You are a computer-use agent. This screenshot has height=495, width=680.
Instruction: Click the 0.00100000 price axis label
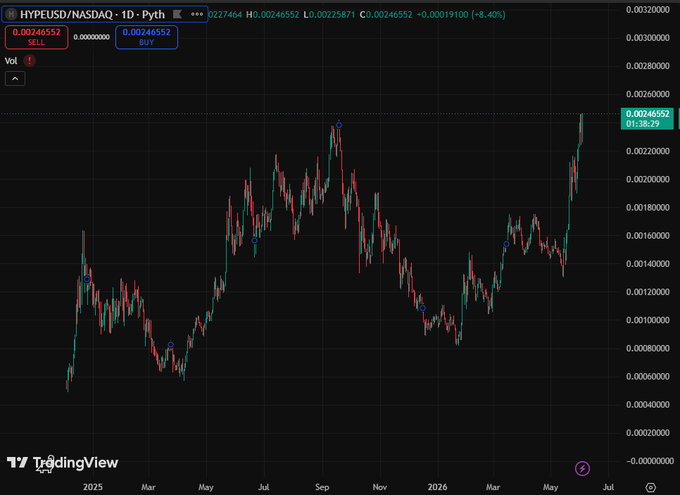point(647,320)
